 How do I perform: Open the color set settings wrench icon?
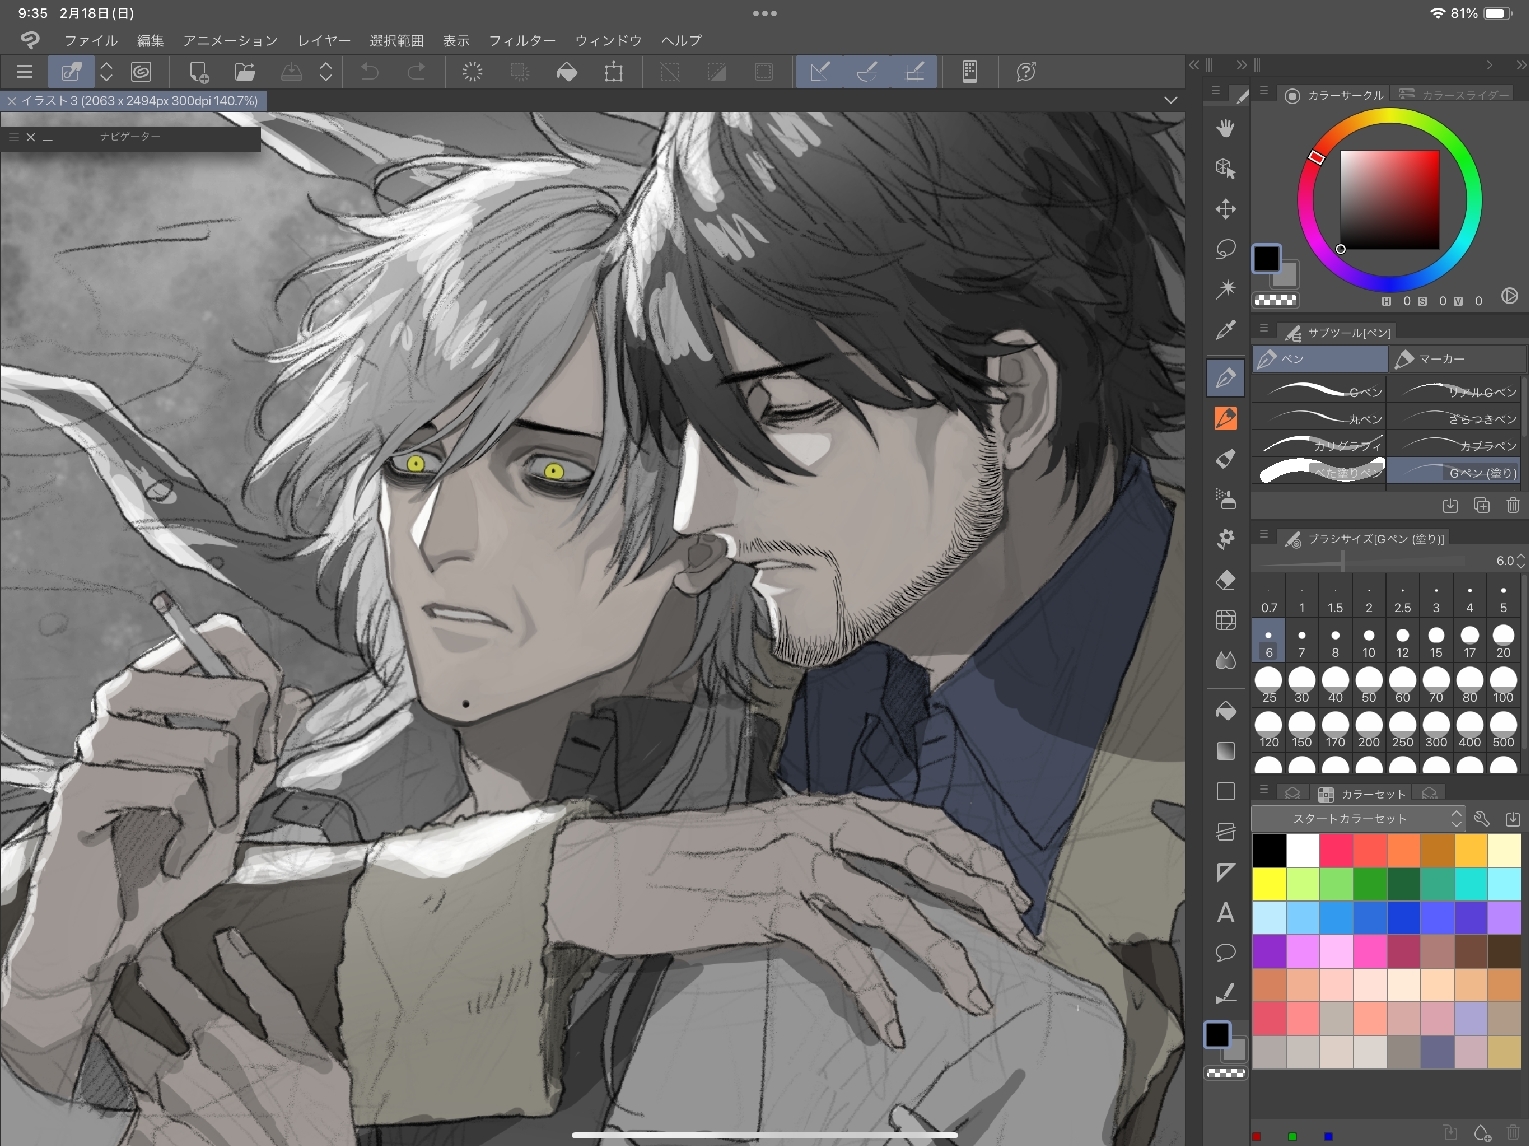coord(1482,818)
